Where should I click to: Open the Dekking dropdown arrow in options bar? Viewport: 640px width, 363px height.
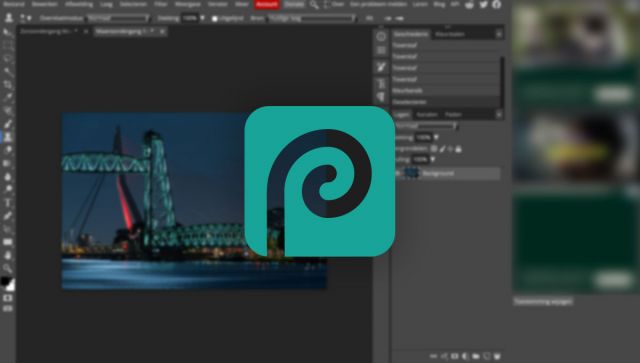[202, 18]
